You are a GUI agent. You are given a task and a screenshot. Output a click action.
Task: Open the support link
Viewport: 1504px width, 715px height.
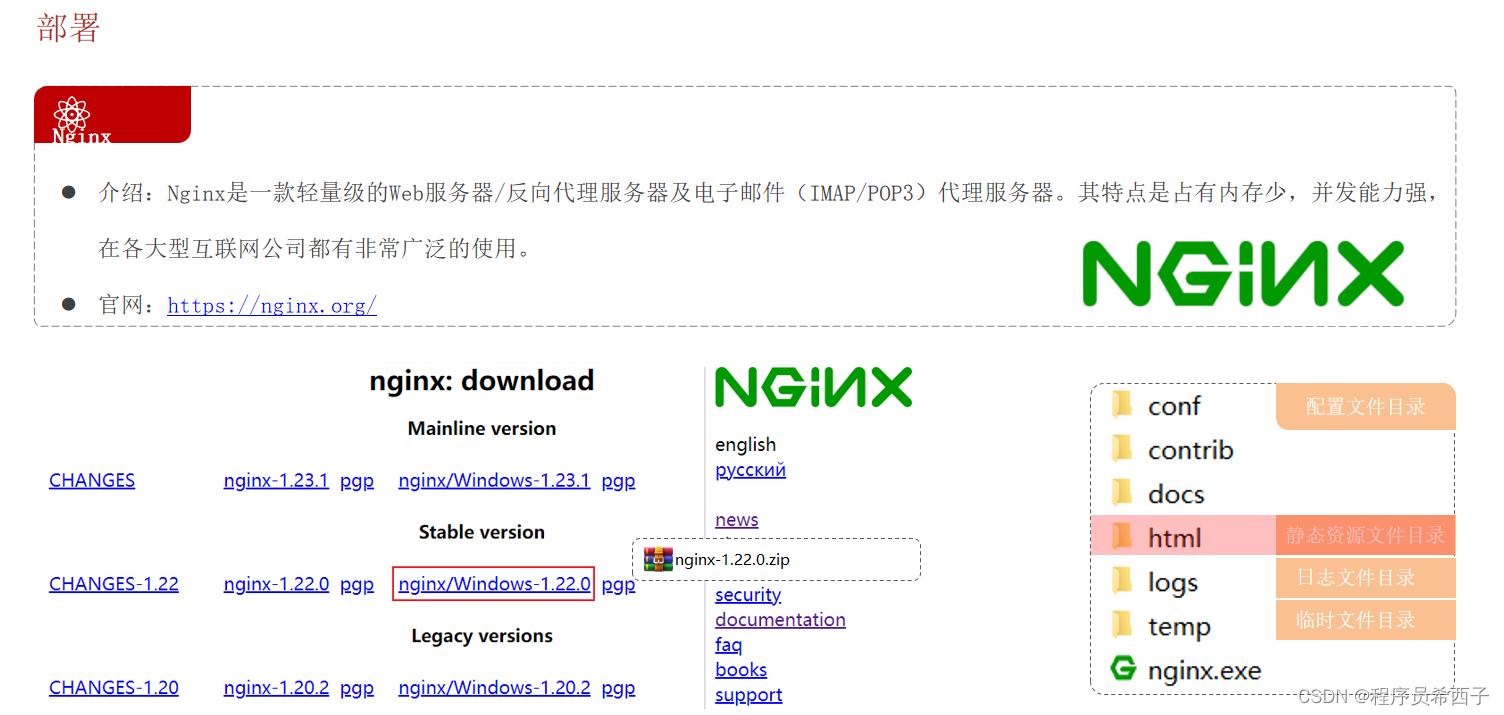pyautogui.click(x=749, y=695)
